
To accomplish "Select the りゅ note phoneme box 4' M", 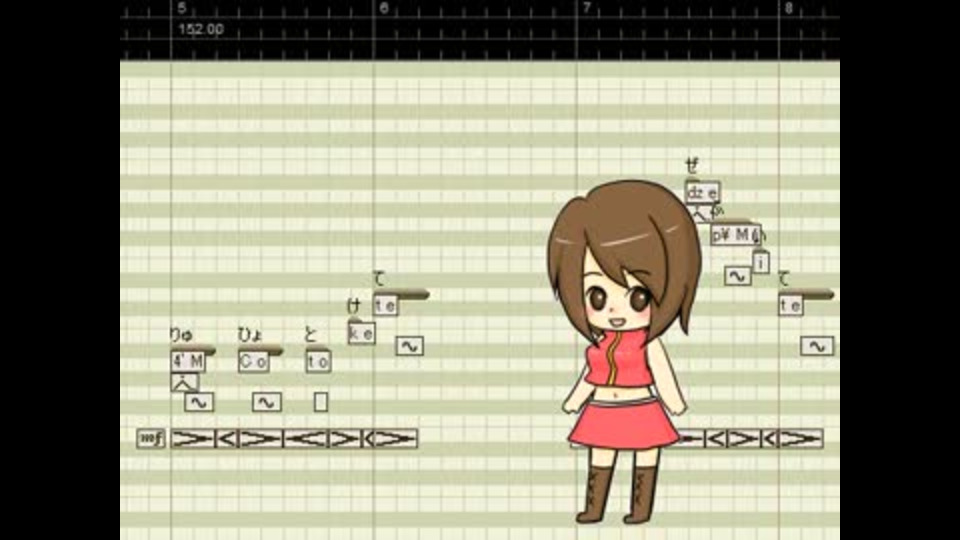I will (188, 361).
